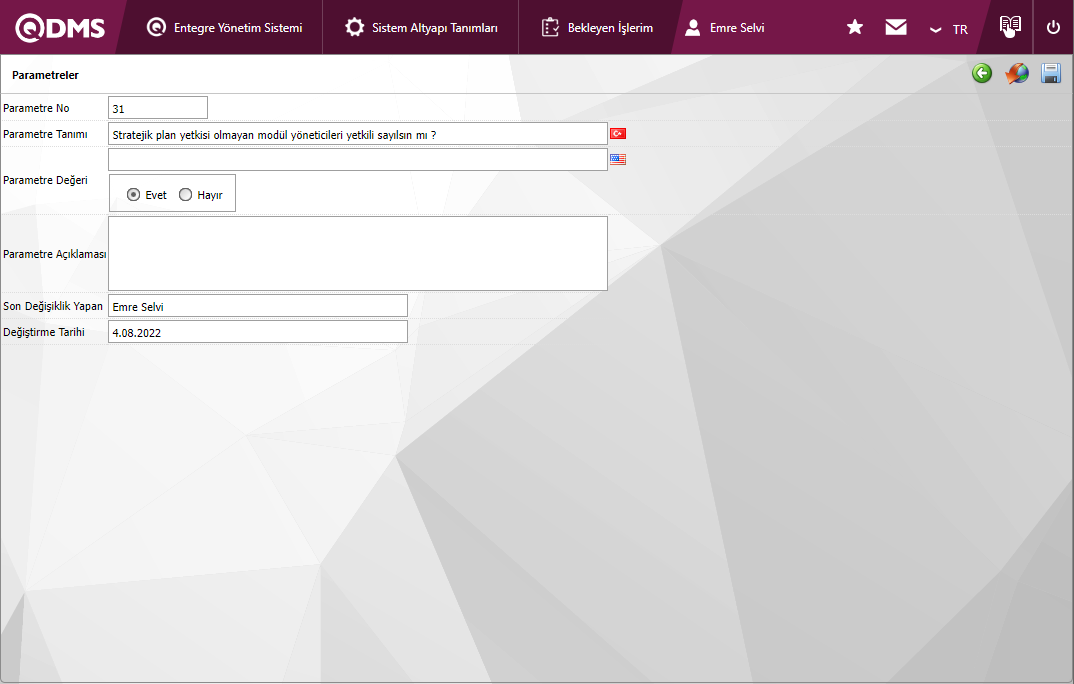Click the empty English definition field

tap(358, 160)
